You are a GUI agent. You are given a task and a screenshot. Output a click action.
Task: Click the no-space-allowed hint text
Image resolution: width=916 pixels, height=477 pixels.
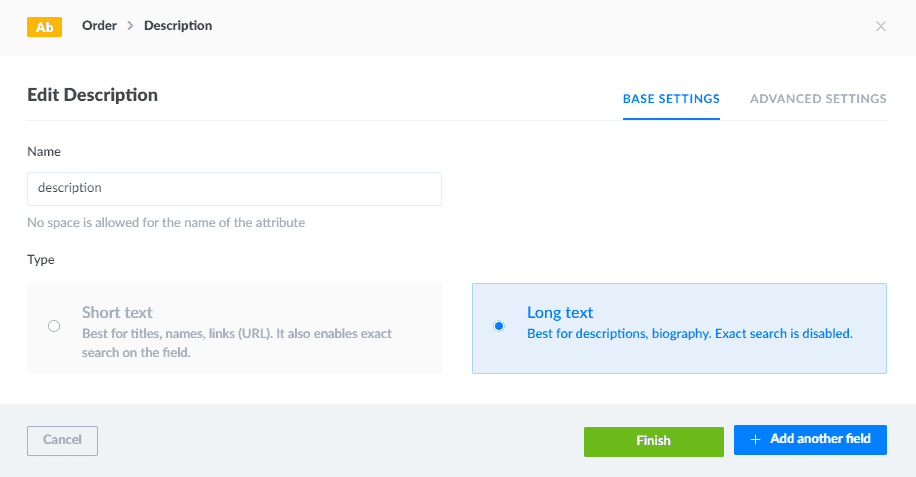click(166, 222)
